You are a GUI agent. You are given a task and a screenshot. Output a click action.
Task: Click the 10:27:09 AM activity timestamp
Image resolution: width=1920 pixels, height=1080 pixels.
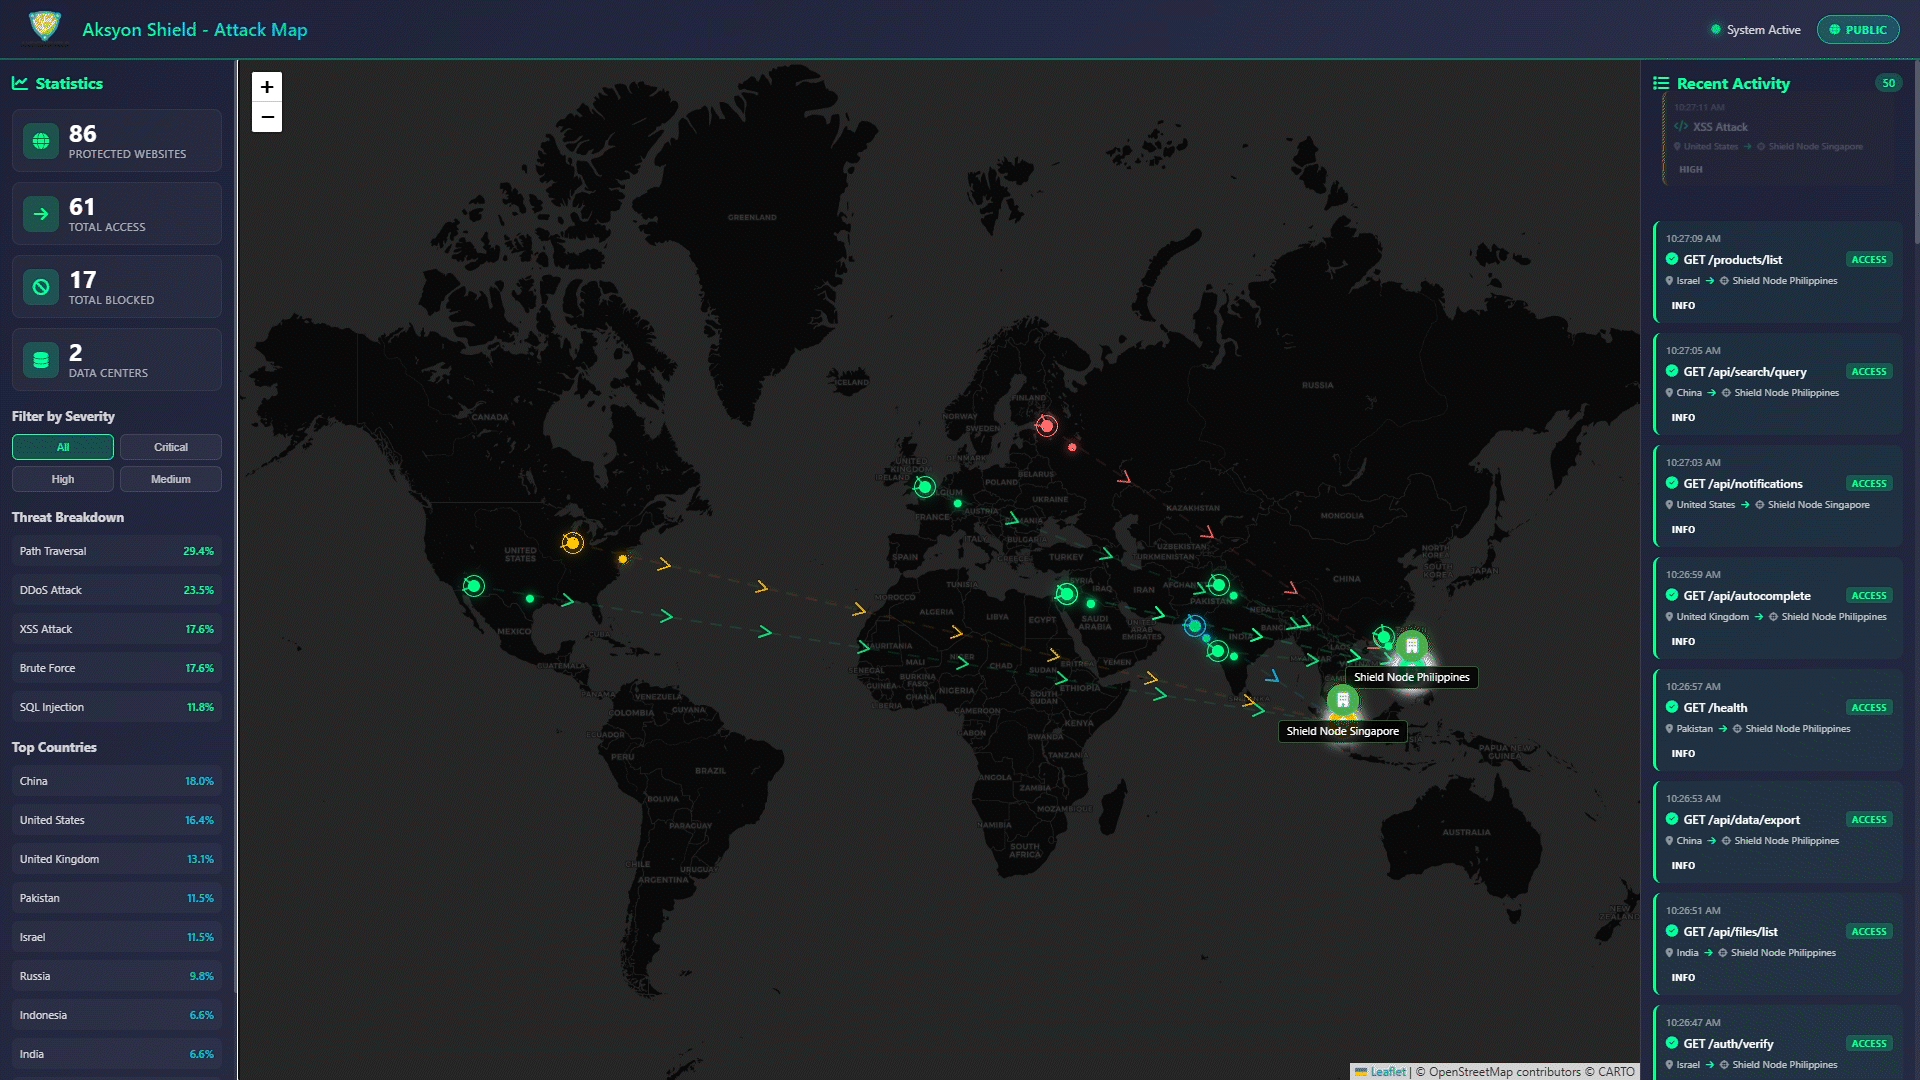tap(1693, 239)
